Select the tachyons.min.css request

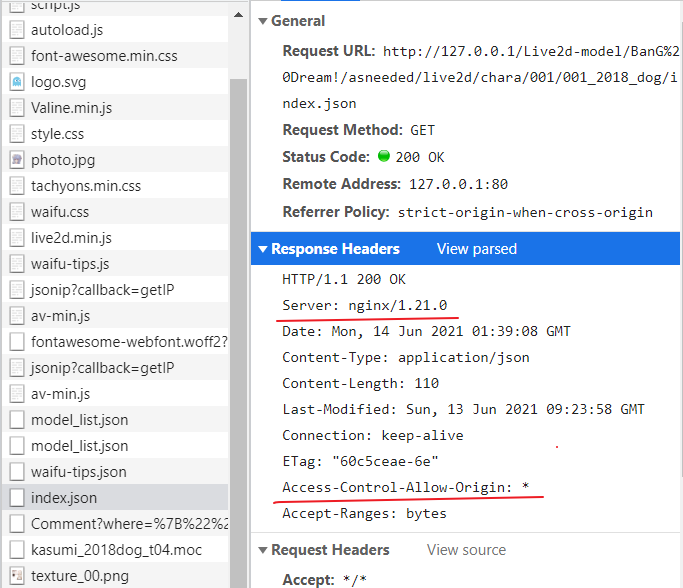point(86,186)
